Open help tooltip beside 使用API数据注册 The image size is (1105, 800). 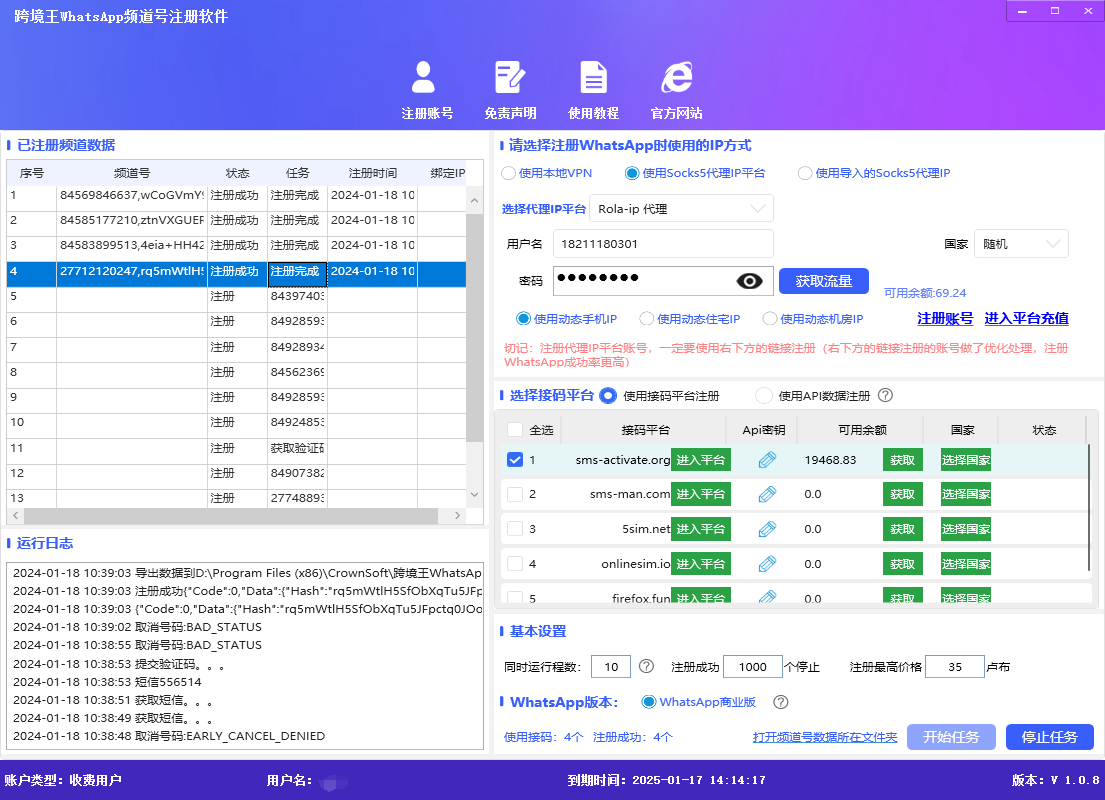[x=886, y=395]
